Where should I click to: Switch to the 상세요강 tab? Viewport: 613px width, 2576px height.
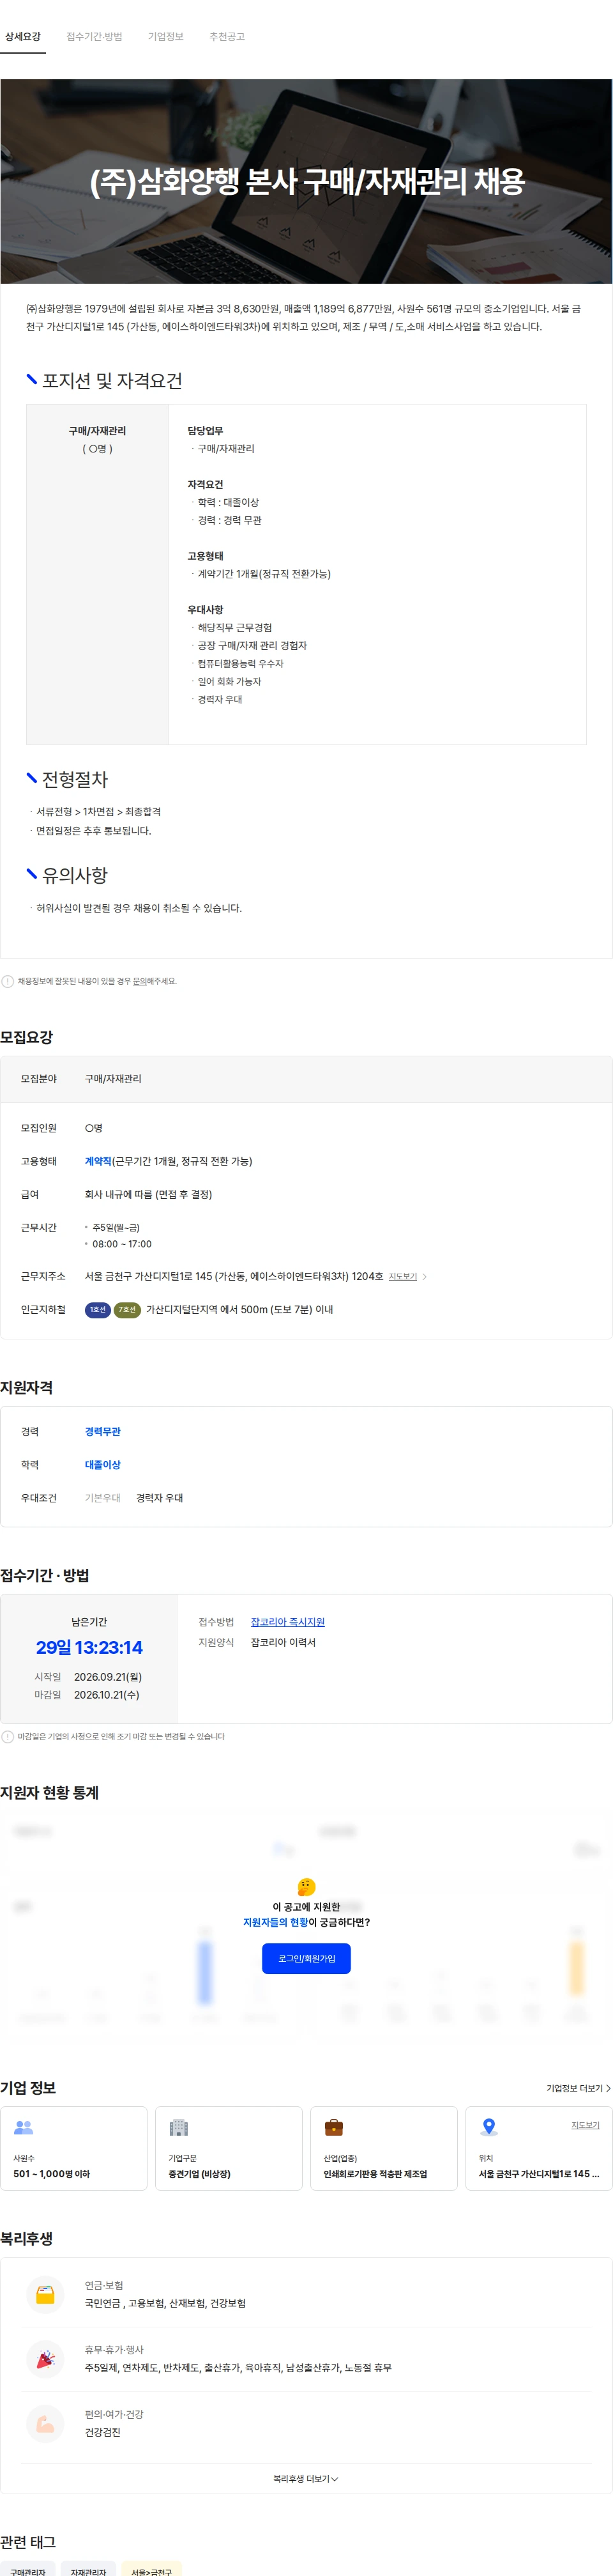pos(23,37)
